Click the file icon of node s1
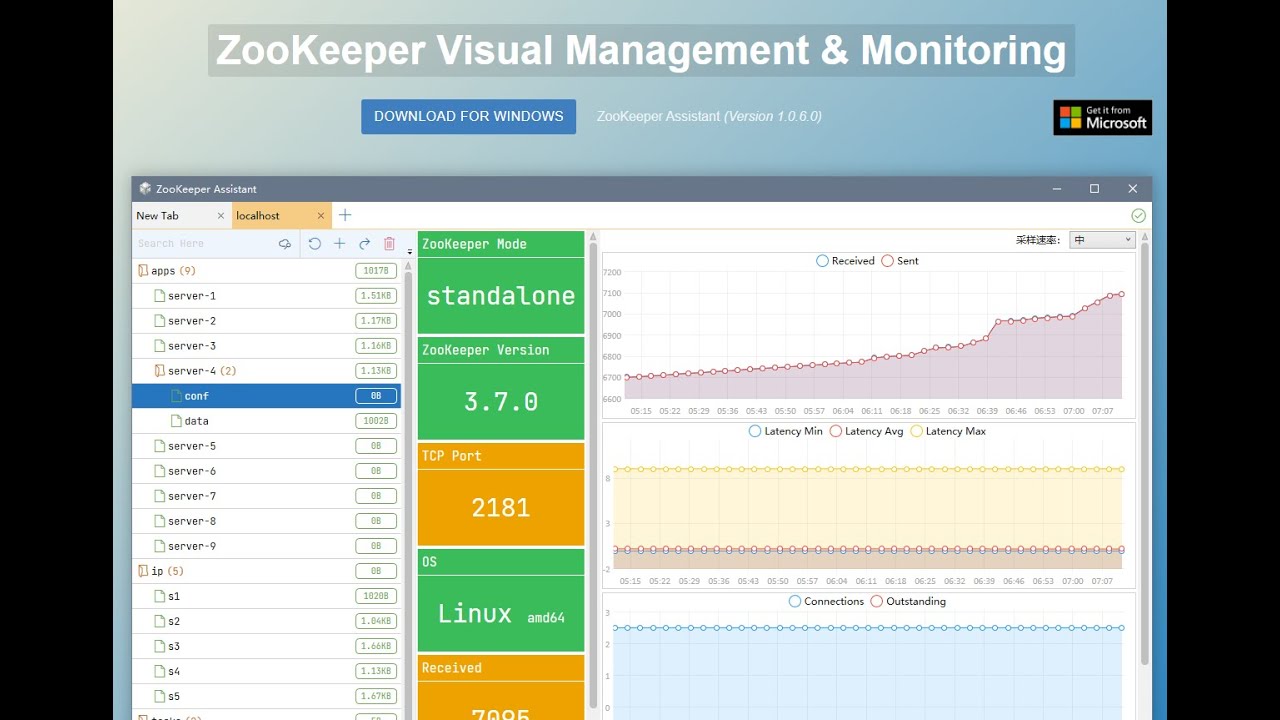This screenshot has height=720, width=1280. pos(159,596)
